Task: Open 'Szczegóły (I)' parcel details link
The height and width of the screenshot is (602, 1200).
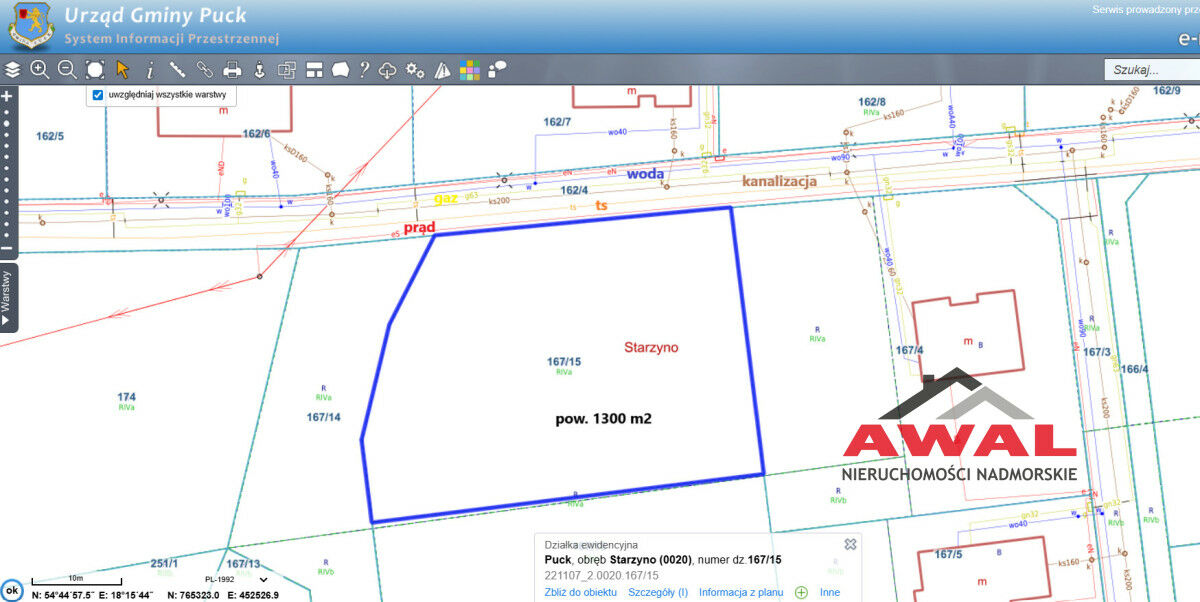Action: 657,592
